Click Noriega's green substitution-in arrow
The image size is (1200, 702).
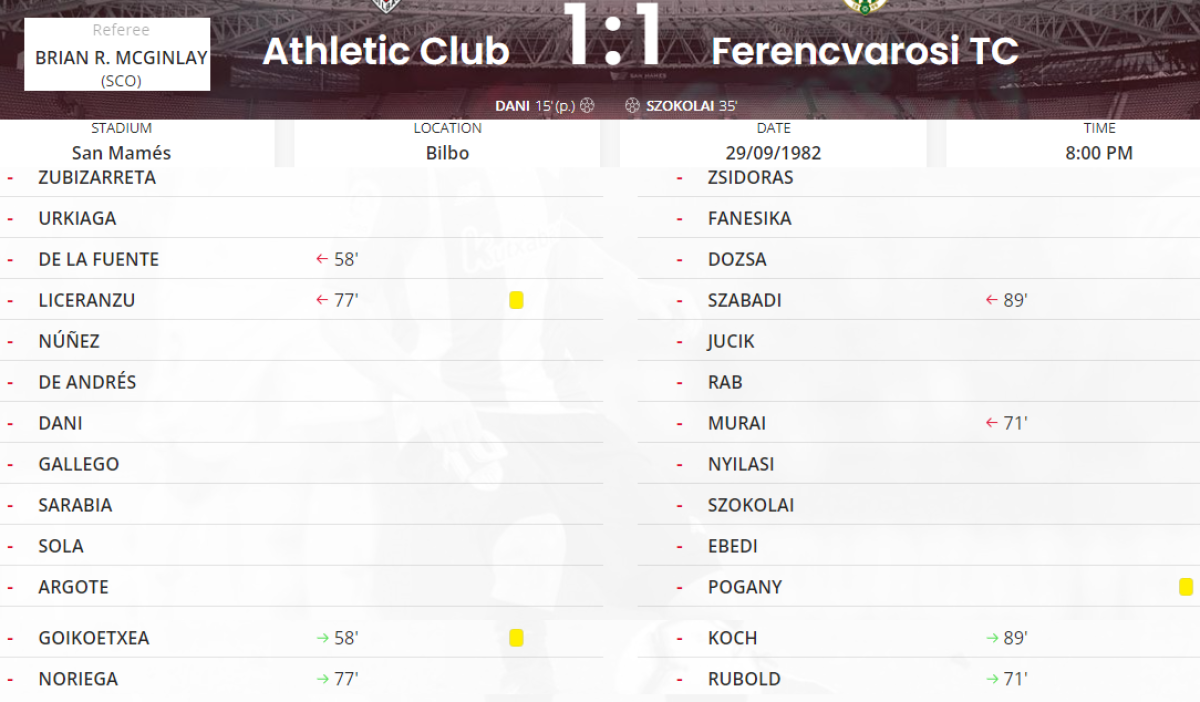tap(322, 679)
